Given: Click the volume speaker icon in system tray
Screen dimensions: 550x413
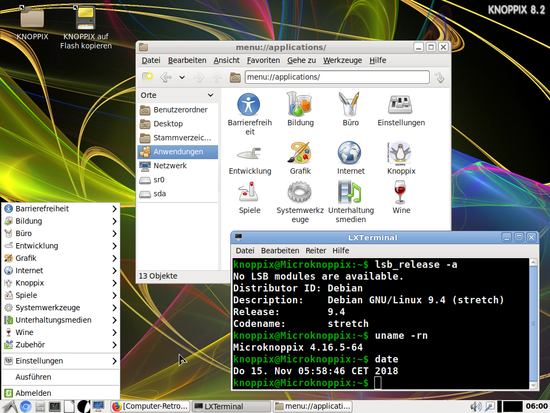Looking at the screenshot, I should point(476,407).
